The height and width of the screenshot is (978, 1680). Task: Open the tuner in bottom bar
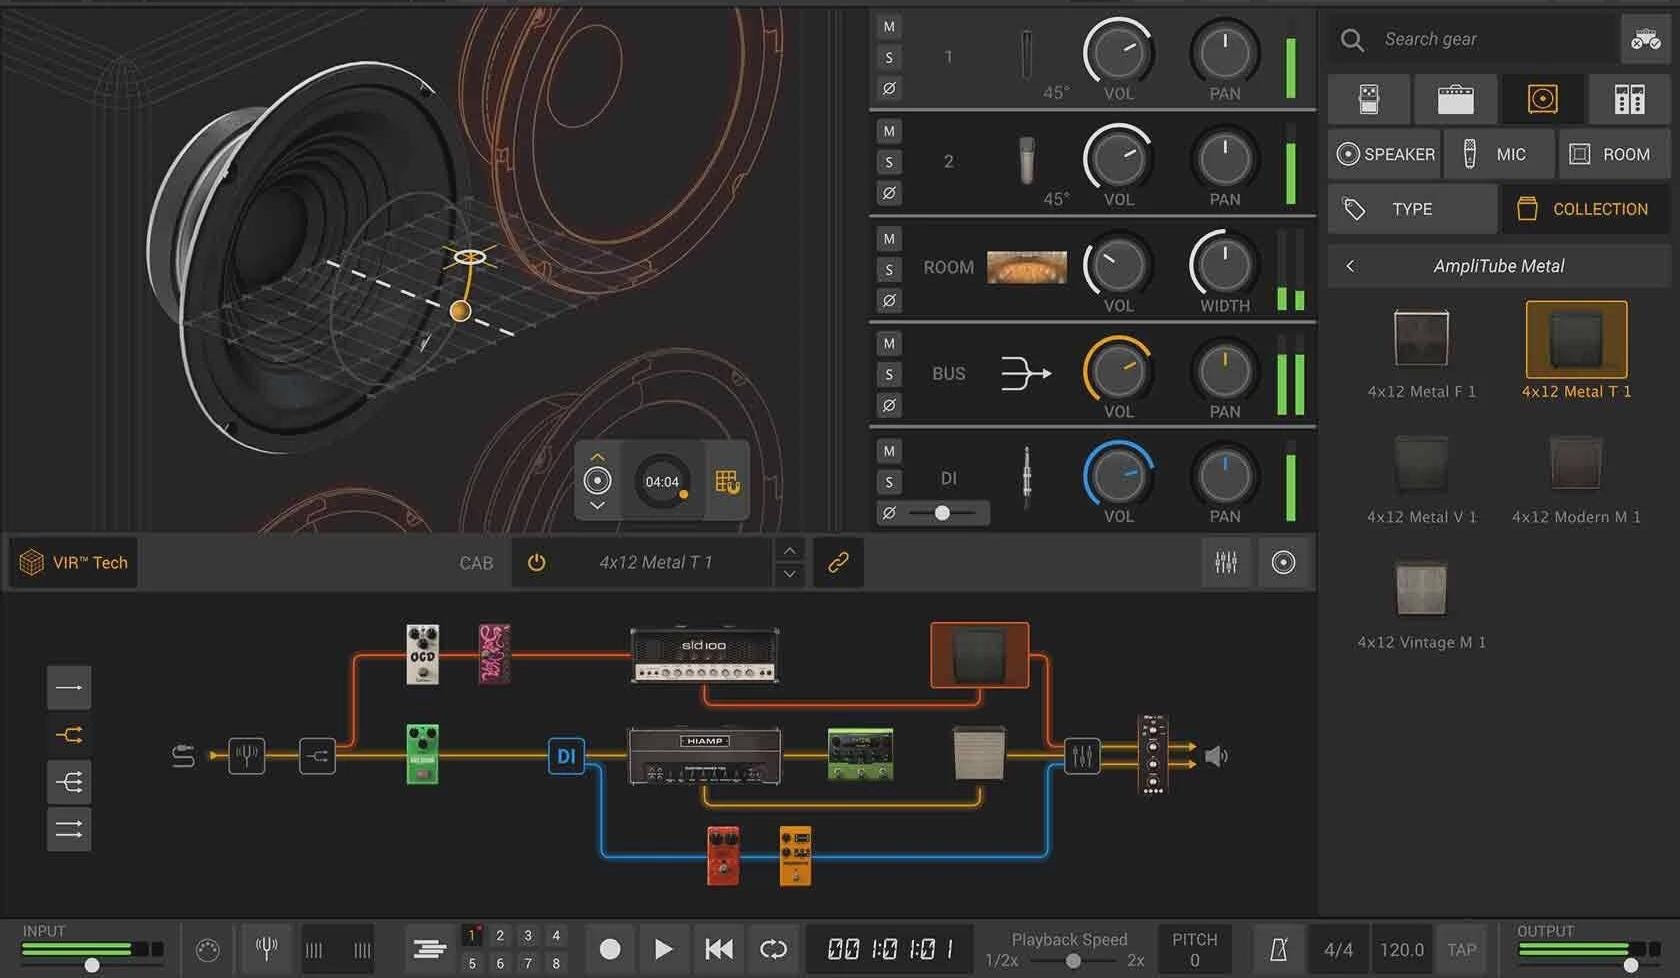[266, 948]
